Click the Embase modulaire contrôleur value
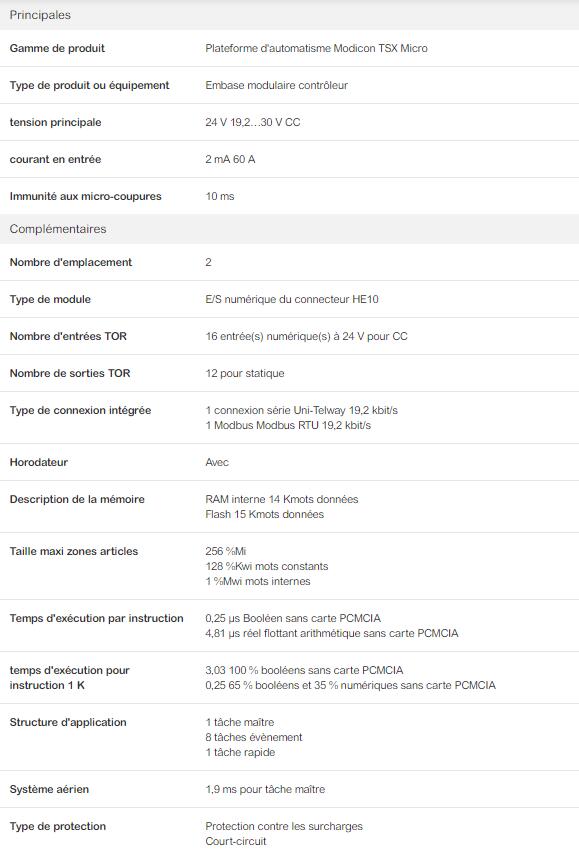Image resolution: width=579 pixels, height=856 pixels. (x=277, y=85)
